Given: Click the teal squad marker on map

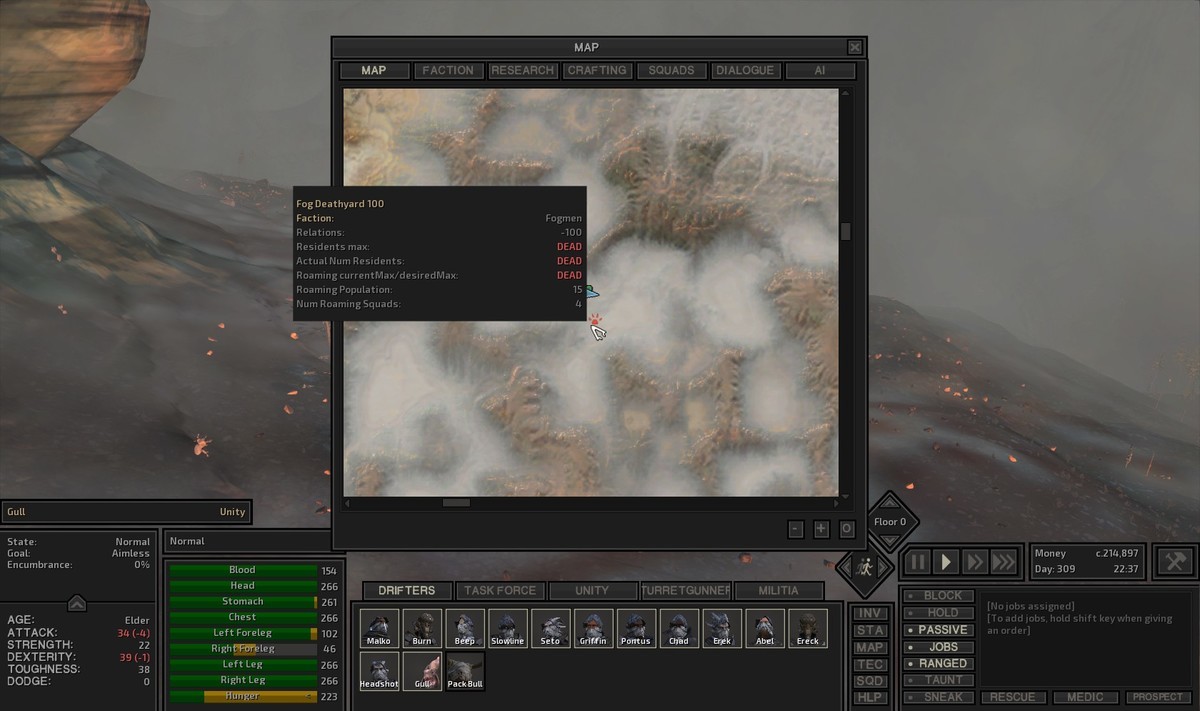Looking at the screenshot, I should point(592,293).
